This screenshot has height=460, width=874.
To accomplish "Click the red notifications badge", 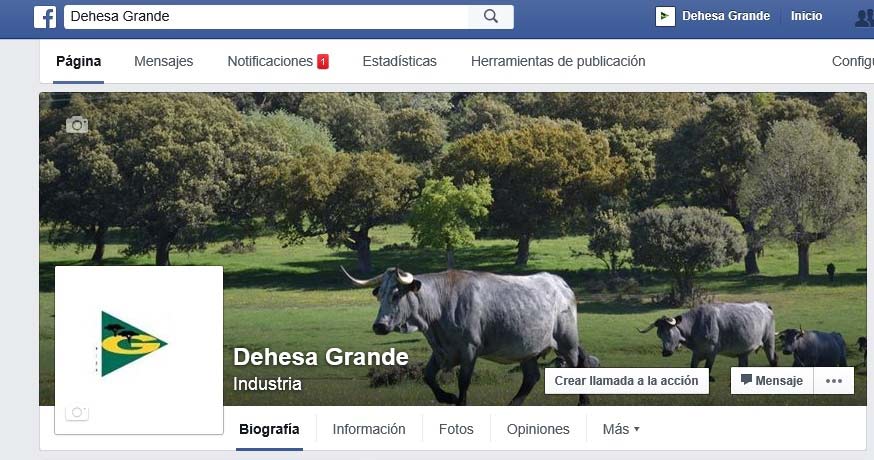I will [x=323, y=61].
